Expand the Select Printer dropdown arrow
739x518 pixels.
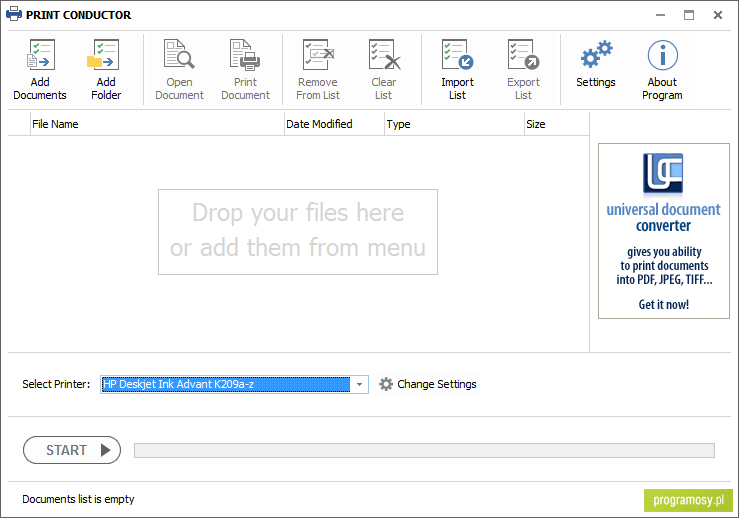coord(359,385)
